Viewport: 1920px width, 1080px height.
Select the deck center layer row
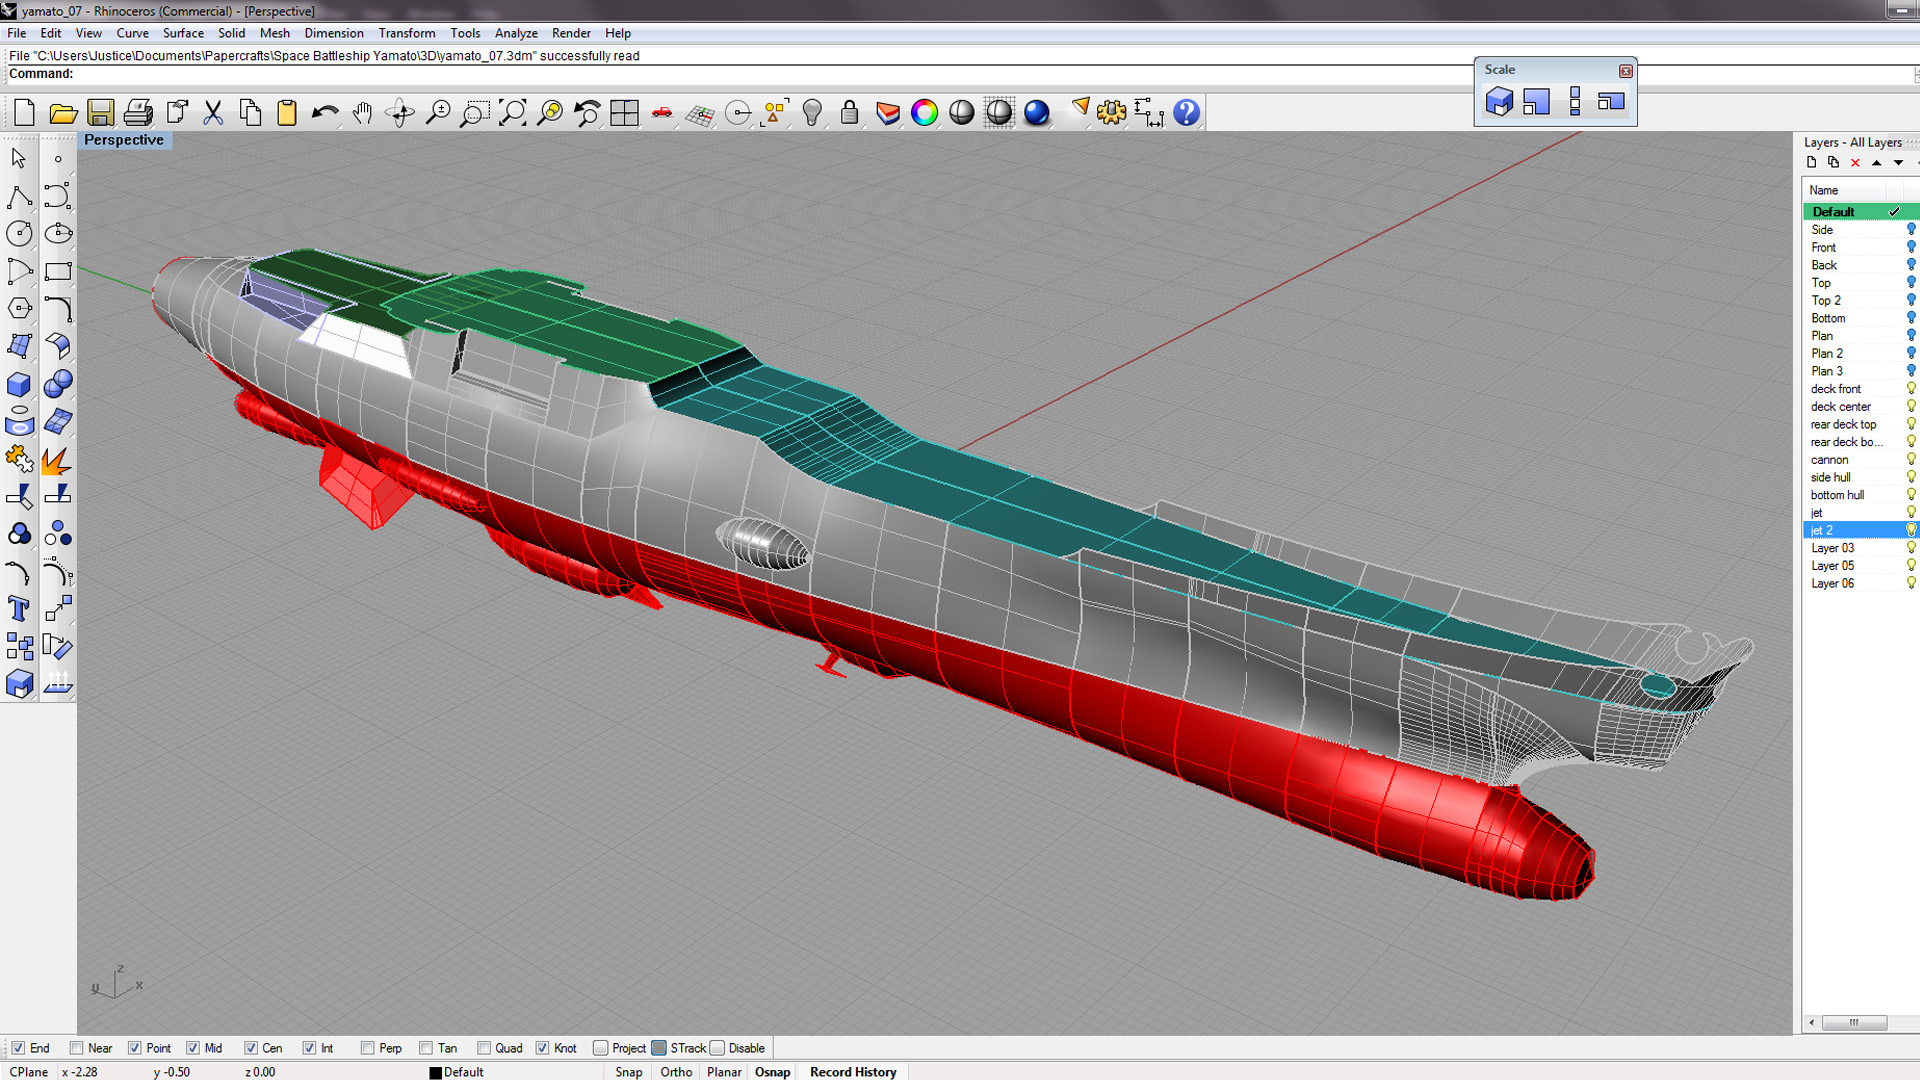click(1861, 406)
